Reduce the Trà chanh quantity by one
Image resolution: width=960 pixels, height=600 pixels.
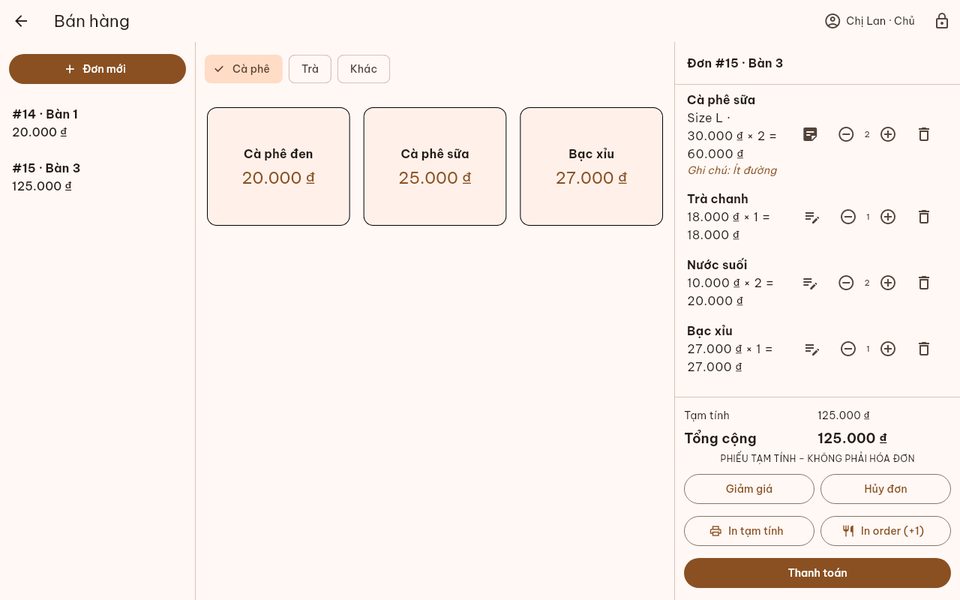(848, 217)
